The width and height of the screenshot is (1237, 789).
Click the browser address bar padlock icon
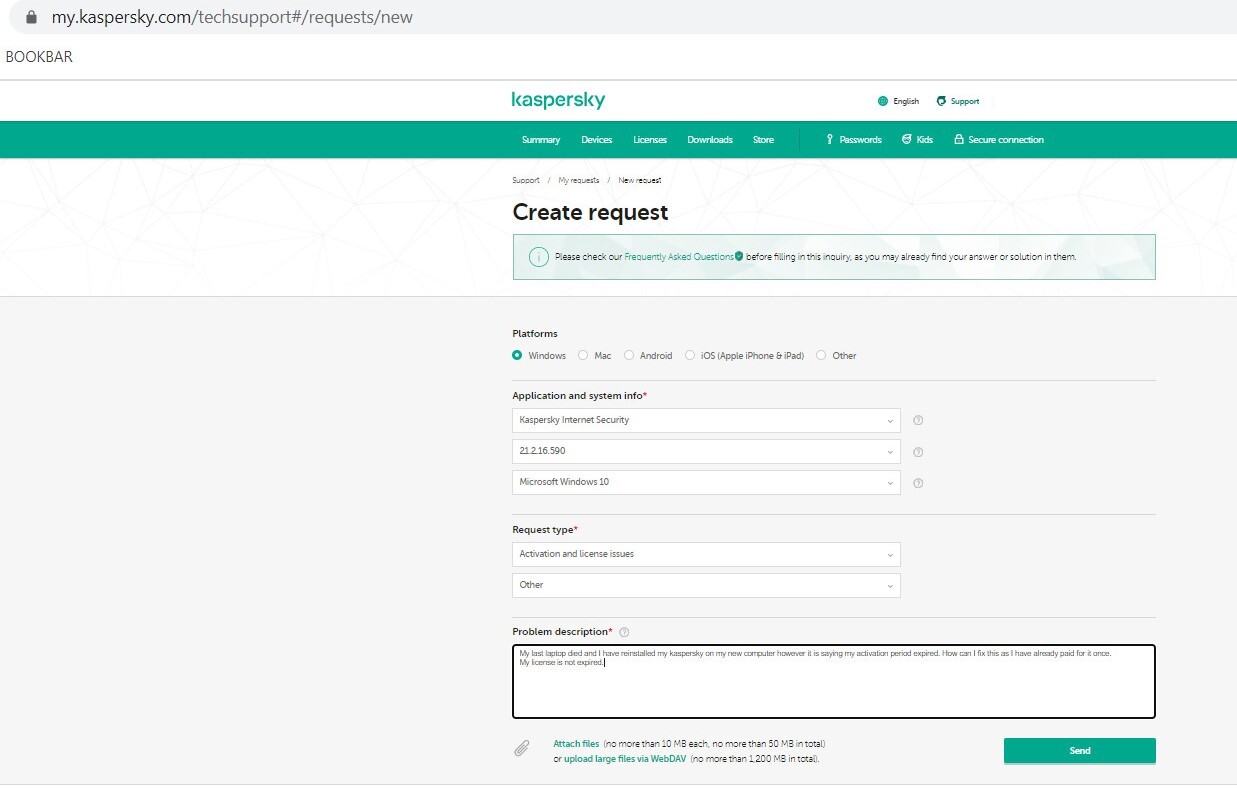pos(31,17)
